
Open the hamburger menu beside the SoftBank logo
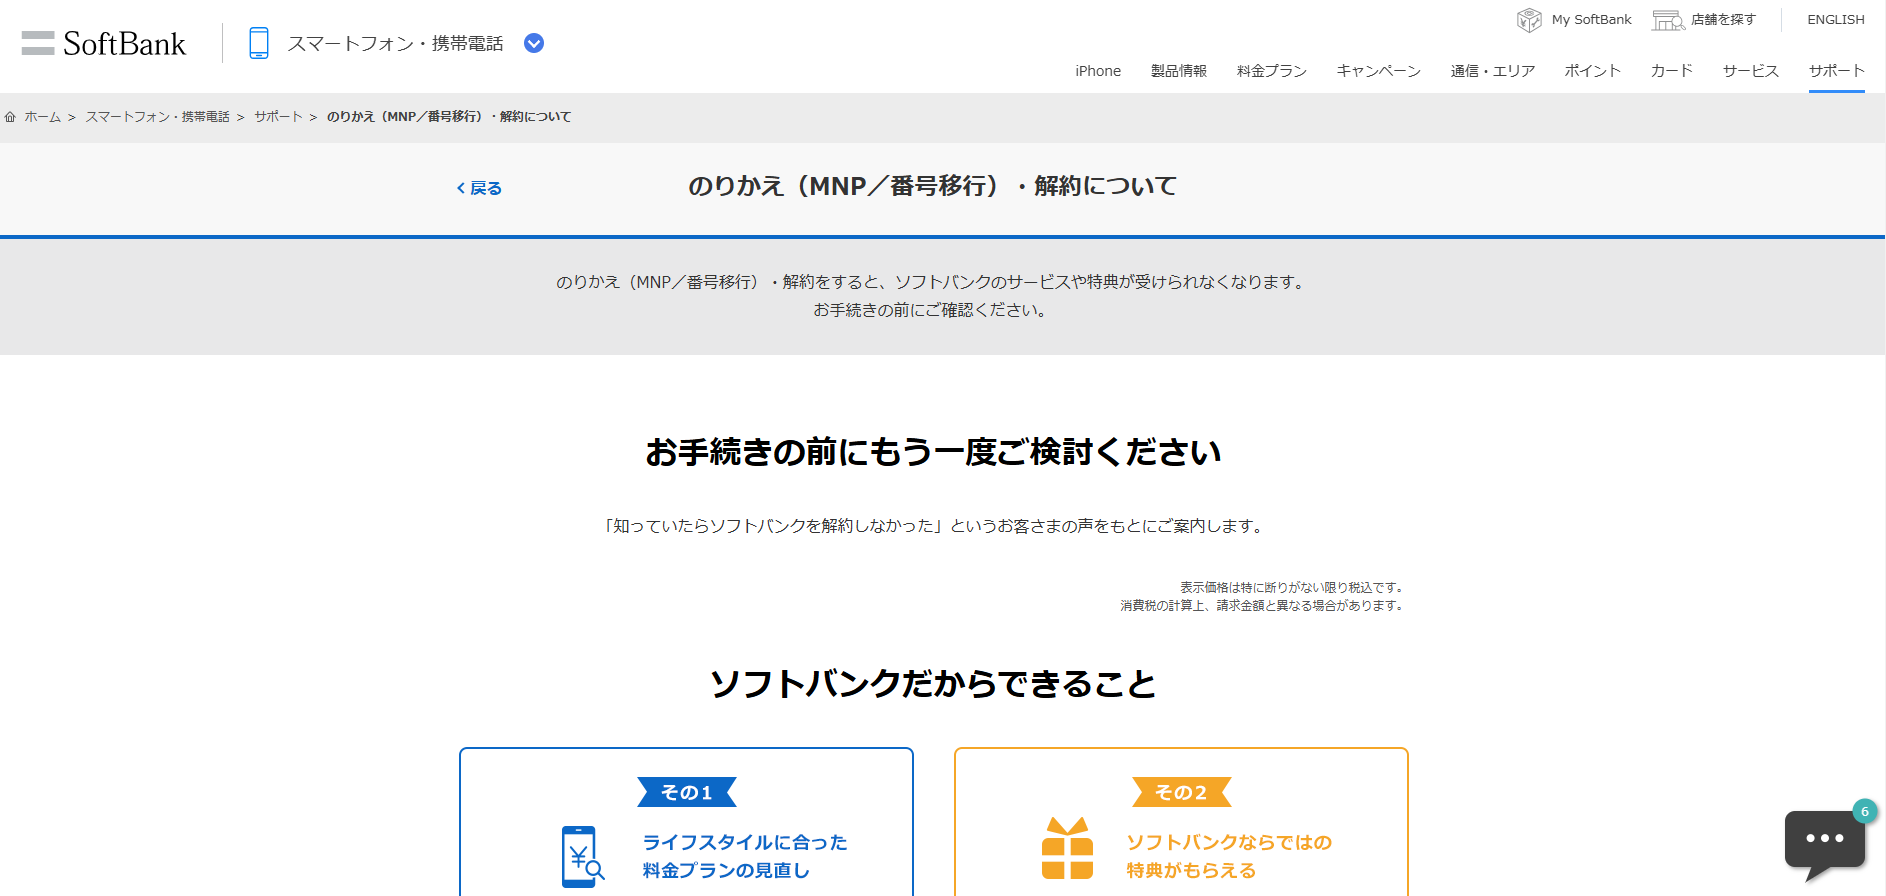click(x=38, y=43)
